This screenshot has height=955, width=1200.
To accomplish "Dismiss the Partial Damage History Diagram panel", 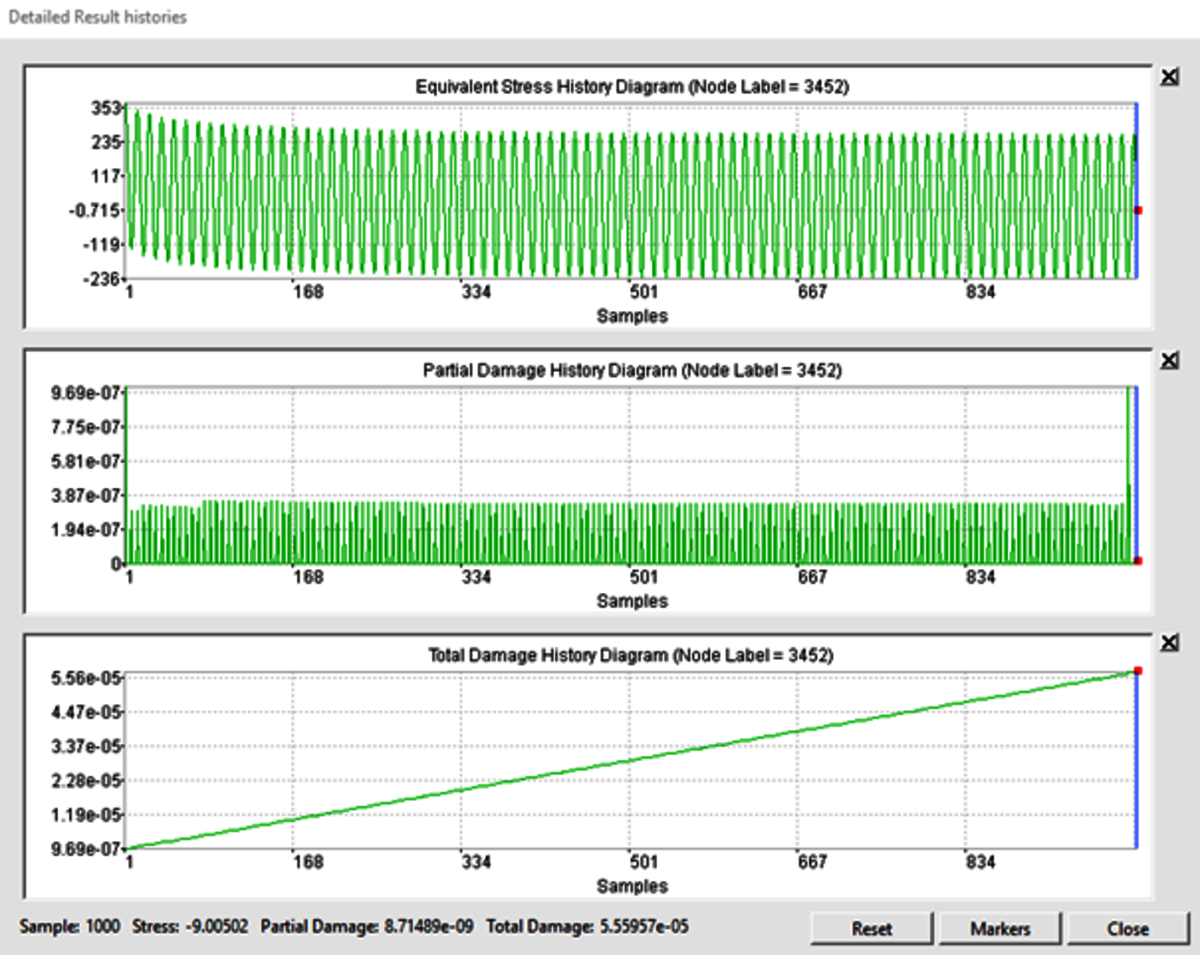I will [x=1172, y=359].
